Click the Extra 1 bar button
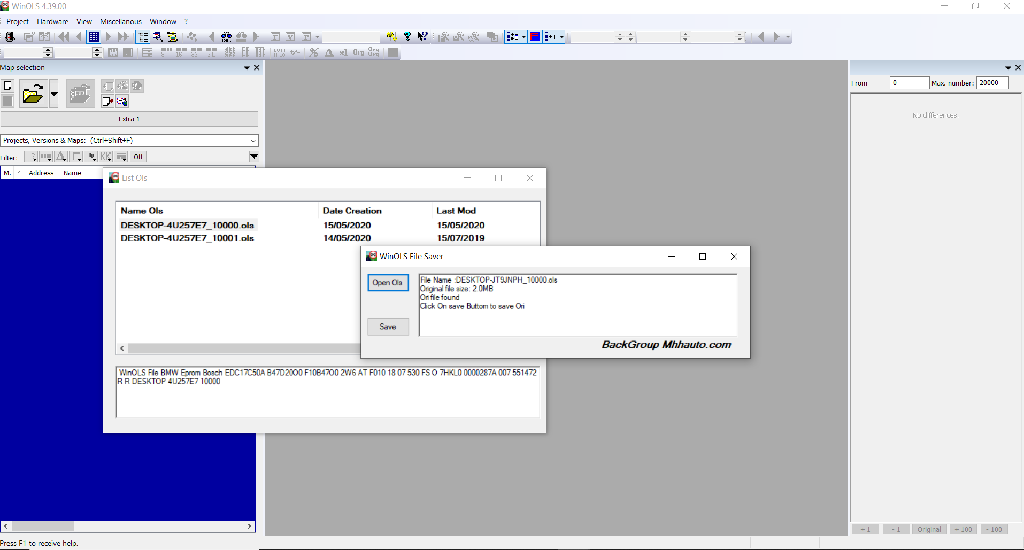Viewport: 1024px width, 550px height. pos(129,119)
